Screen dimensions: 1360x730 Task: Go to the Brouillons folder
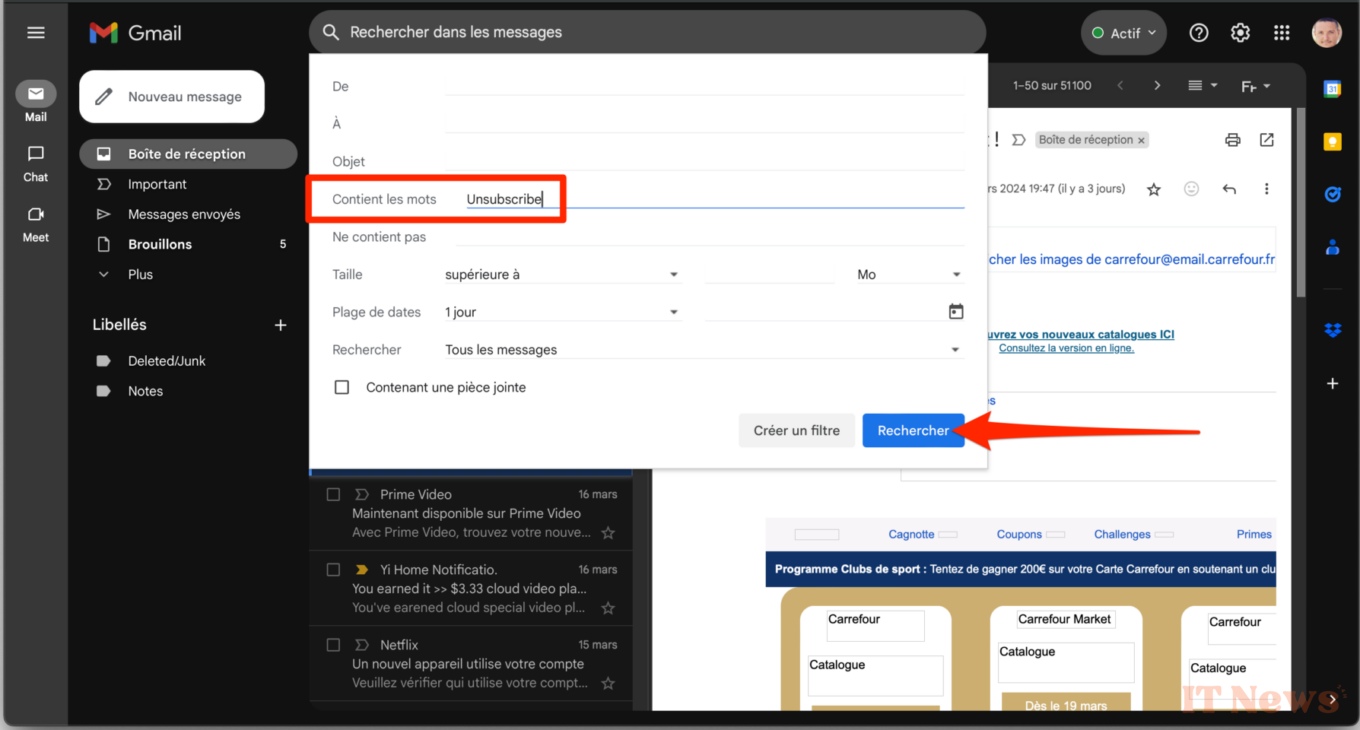click(160, 244)
